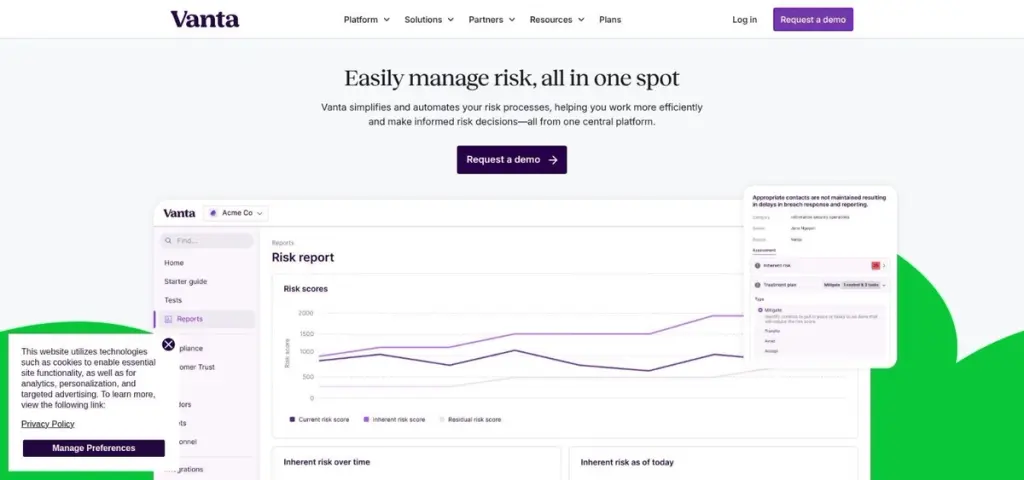This screenshot has height=480, width=1024.
Task: Click the Acme Co company icon
Action: (x=213, y=213)
